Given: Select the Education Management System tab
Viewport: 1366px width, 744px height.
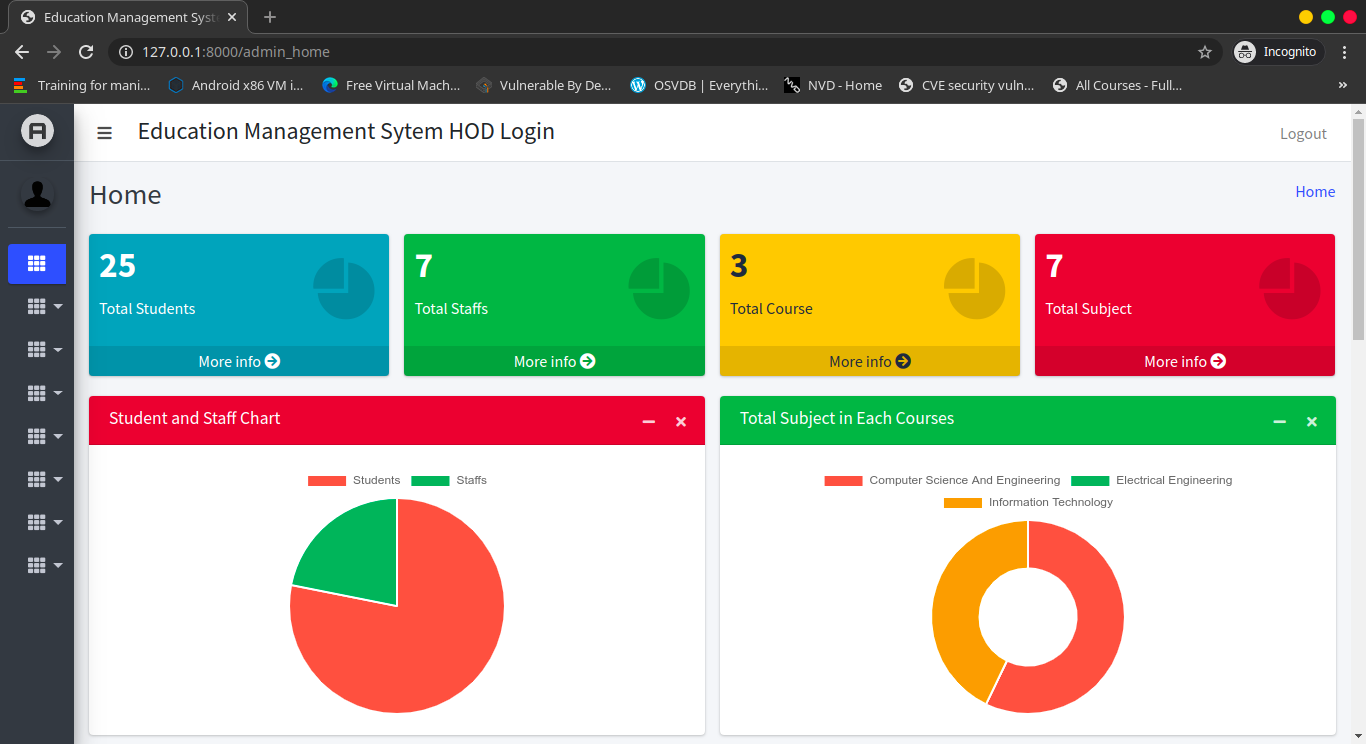Looking at the screenshot, I should pos(128,17).
